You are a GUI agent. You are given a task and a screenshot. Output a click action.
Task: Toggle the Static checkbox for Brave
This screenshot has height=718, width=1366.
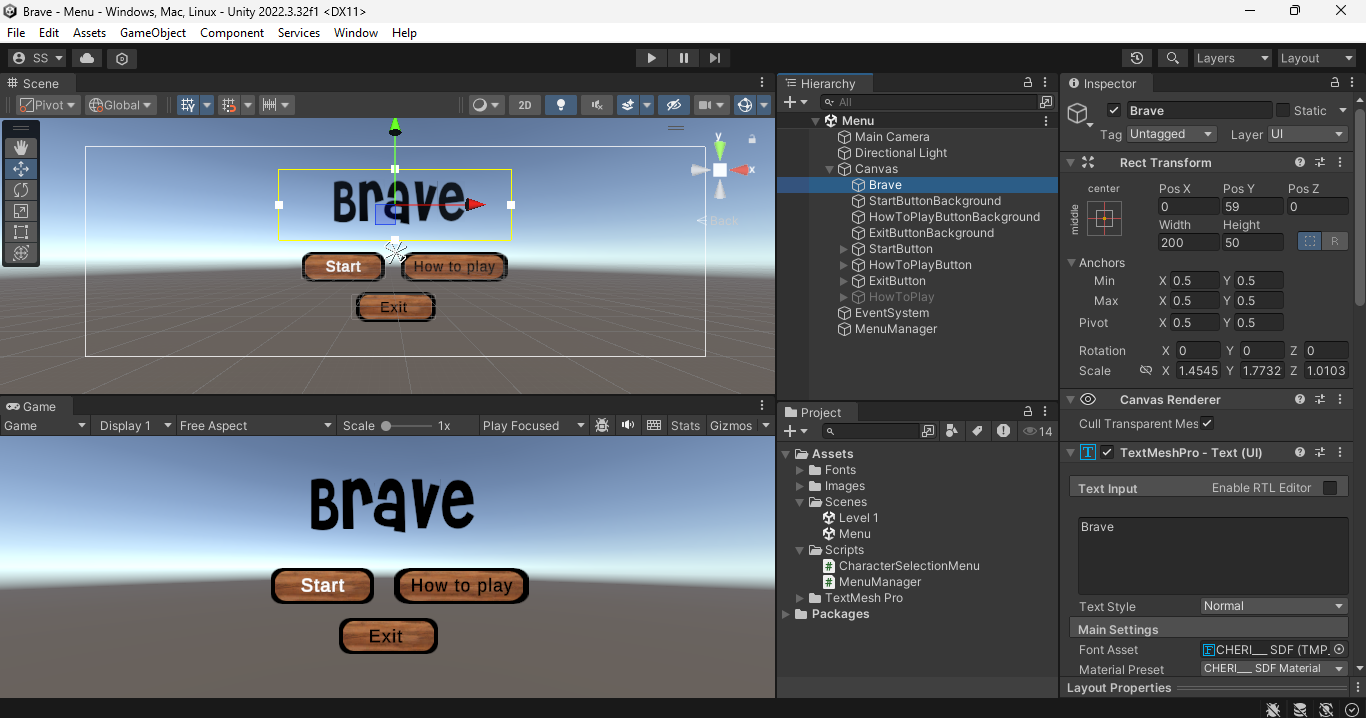point(1284,110)
